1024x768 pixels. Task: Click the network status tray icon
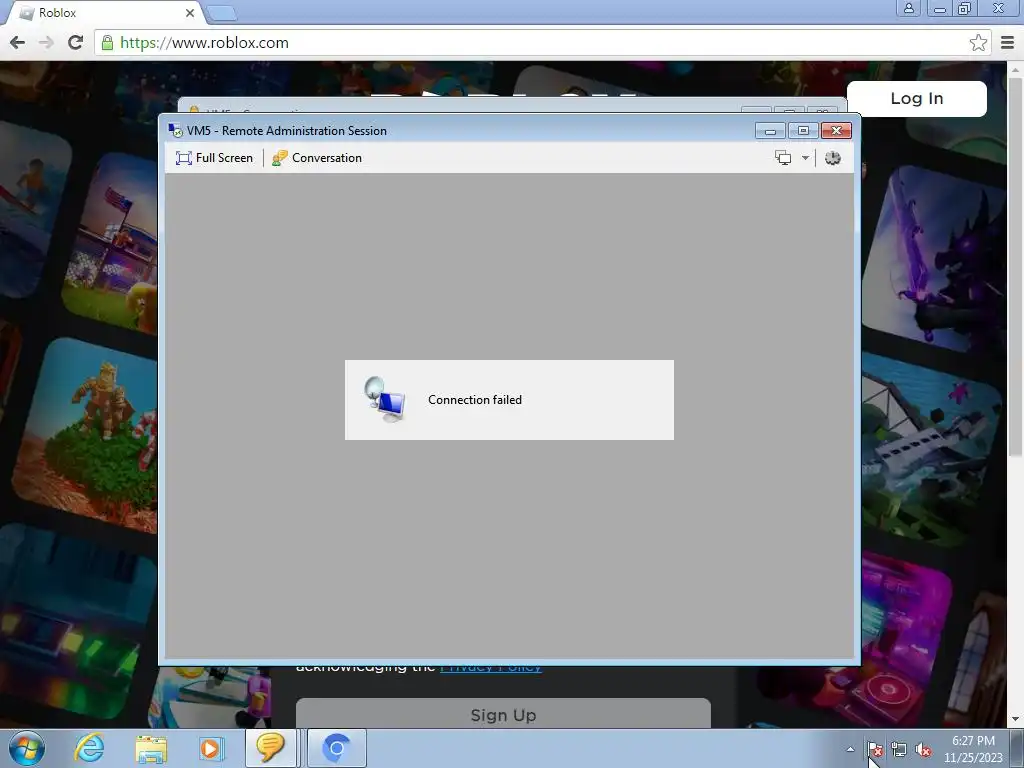coord(899,749)
